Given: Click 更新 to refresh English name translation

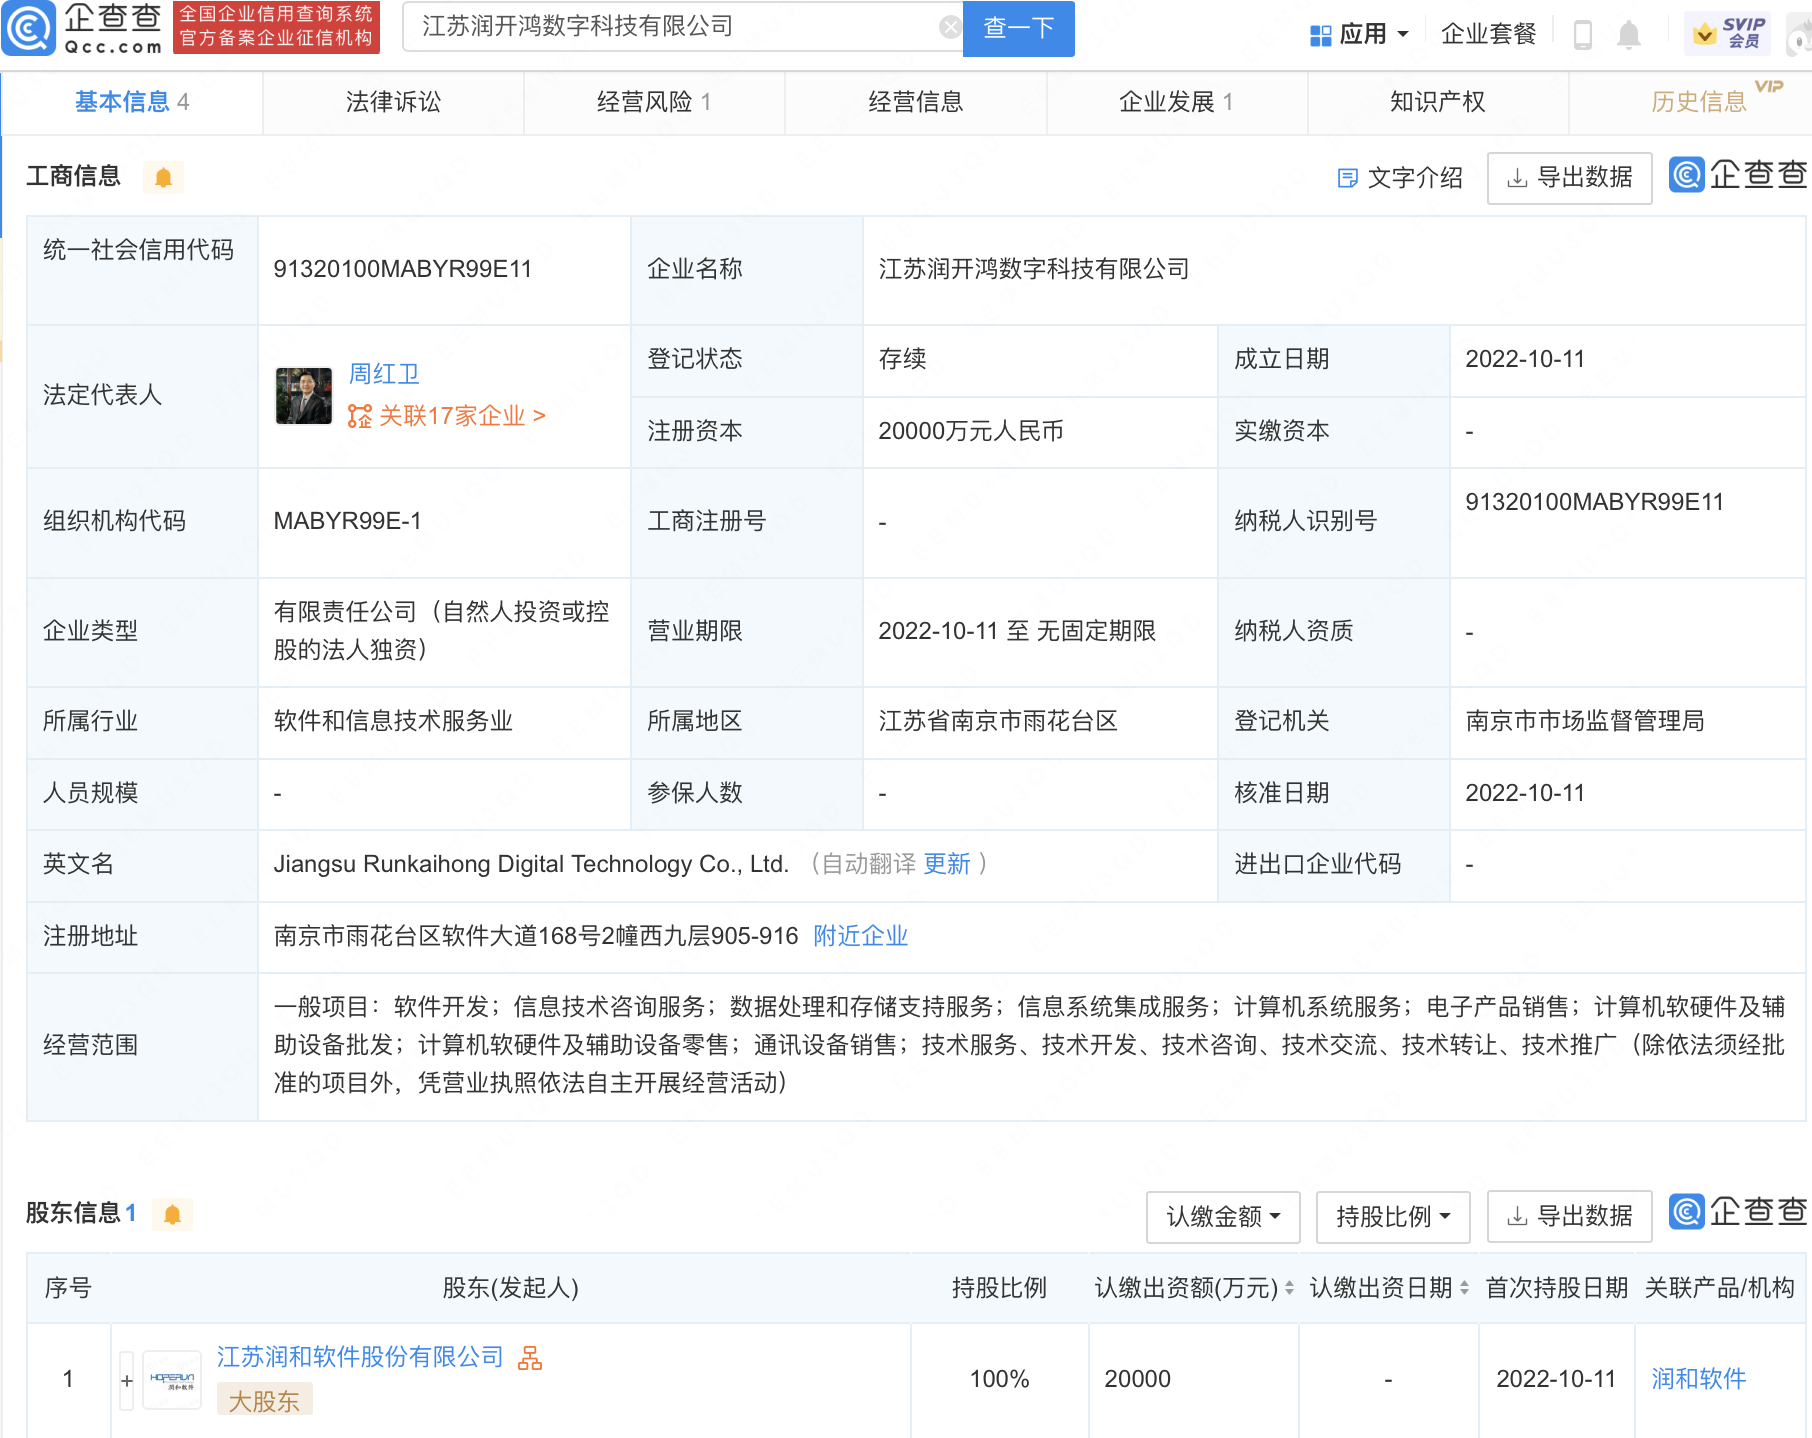Looking at the screenshot, I should tap(946, 864).
